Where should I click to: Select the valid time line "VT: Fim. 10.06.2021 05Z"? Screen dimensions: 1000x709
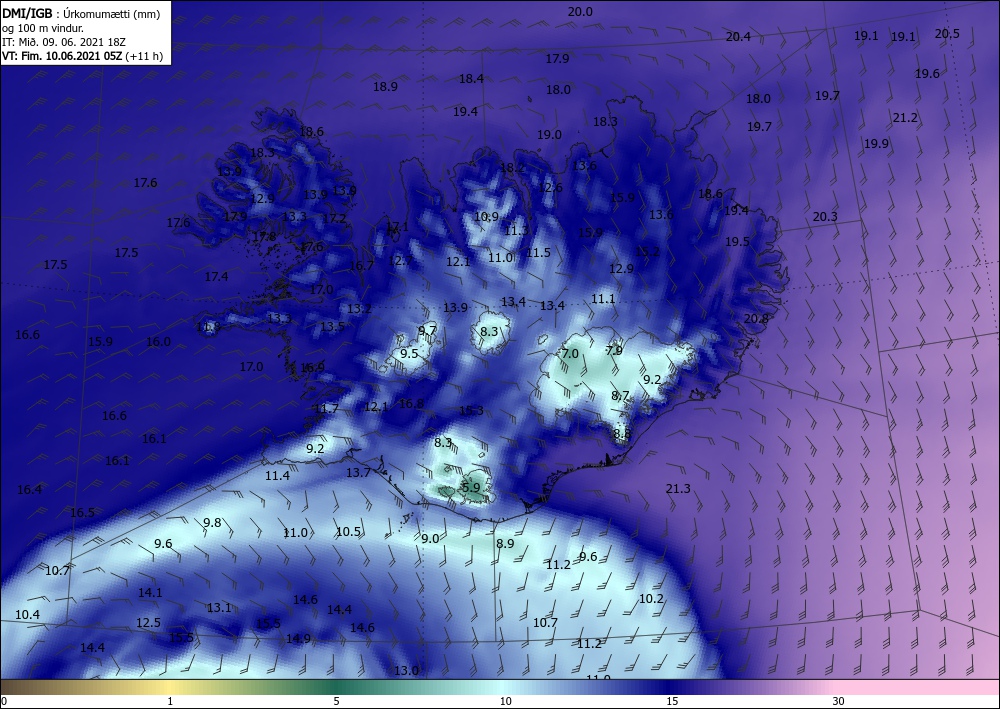[64, 56]
